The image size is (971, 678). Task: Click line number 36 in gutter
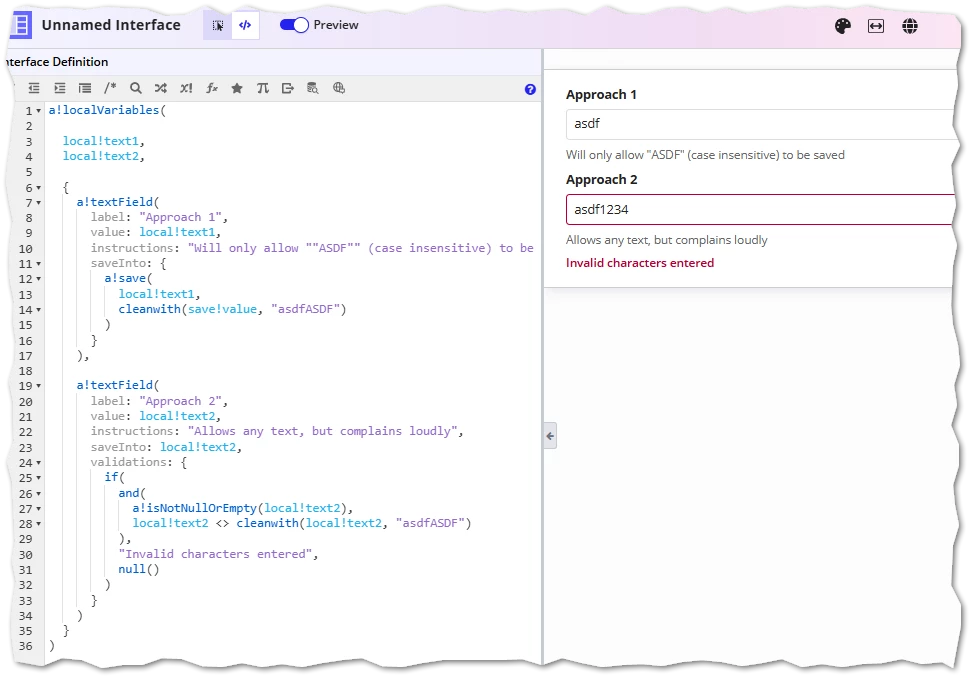[x=25, y=646]
